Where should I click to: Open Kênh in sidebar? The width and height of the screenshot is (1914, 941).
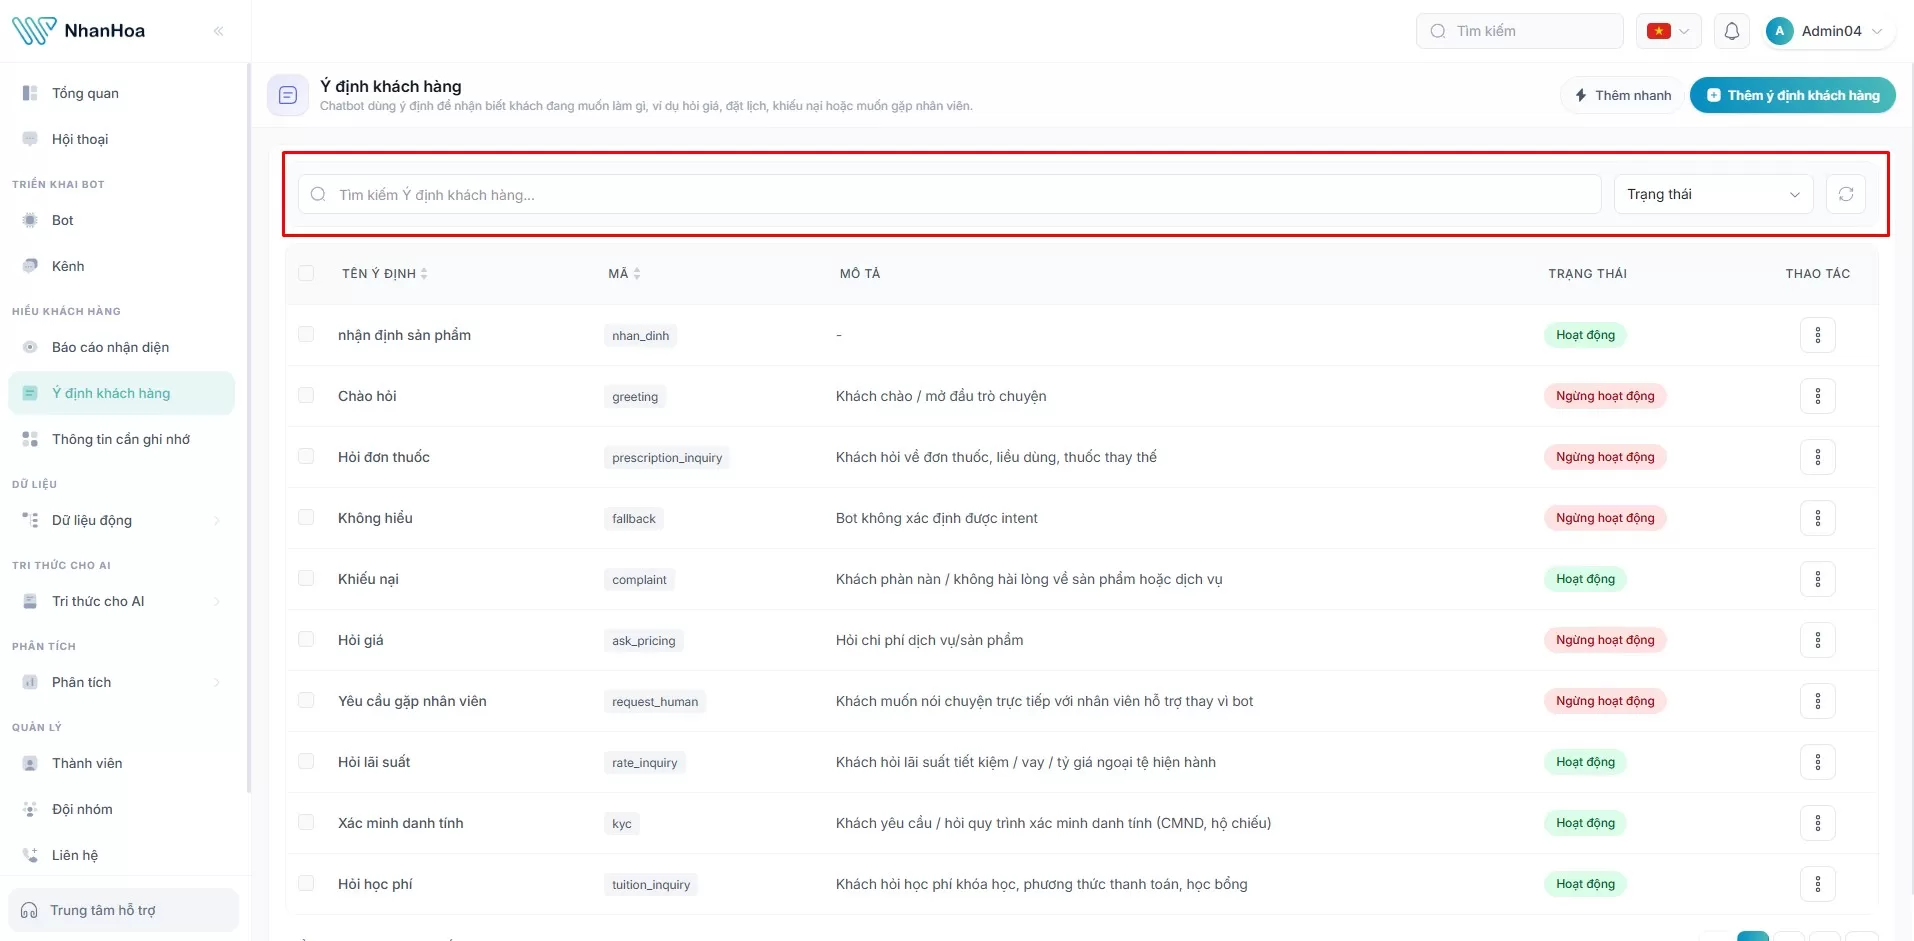coord(121,266)
